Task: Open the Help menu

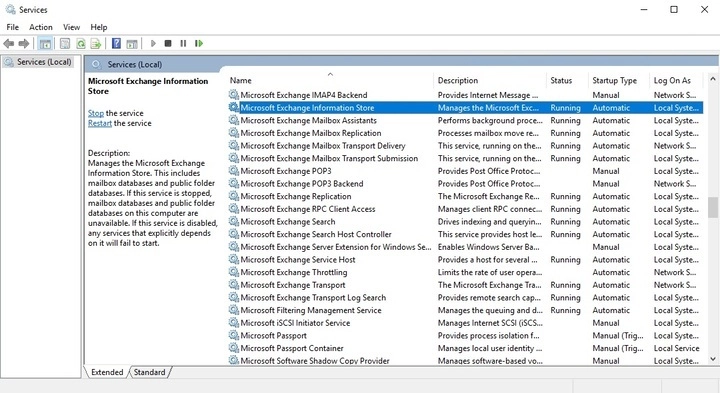Action: click(x=99, y=27)
